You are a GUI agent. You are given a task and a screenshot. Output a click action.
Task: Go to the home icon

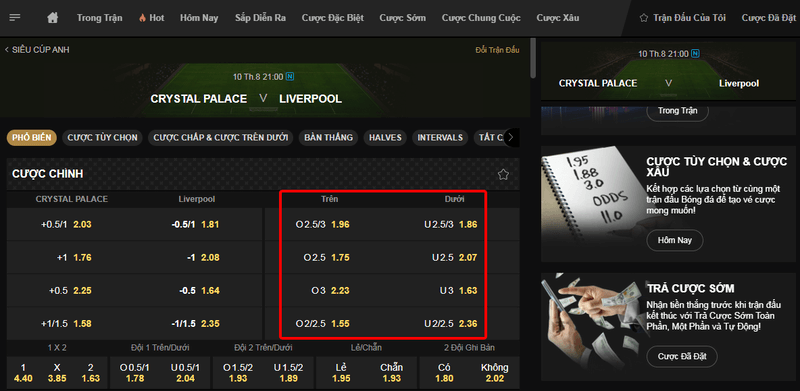[x=53, y=18]
